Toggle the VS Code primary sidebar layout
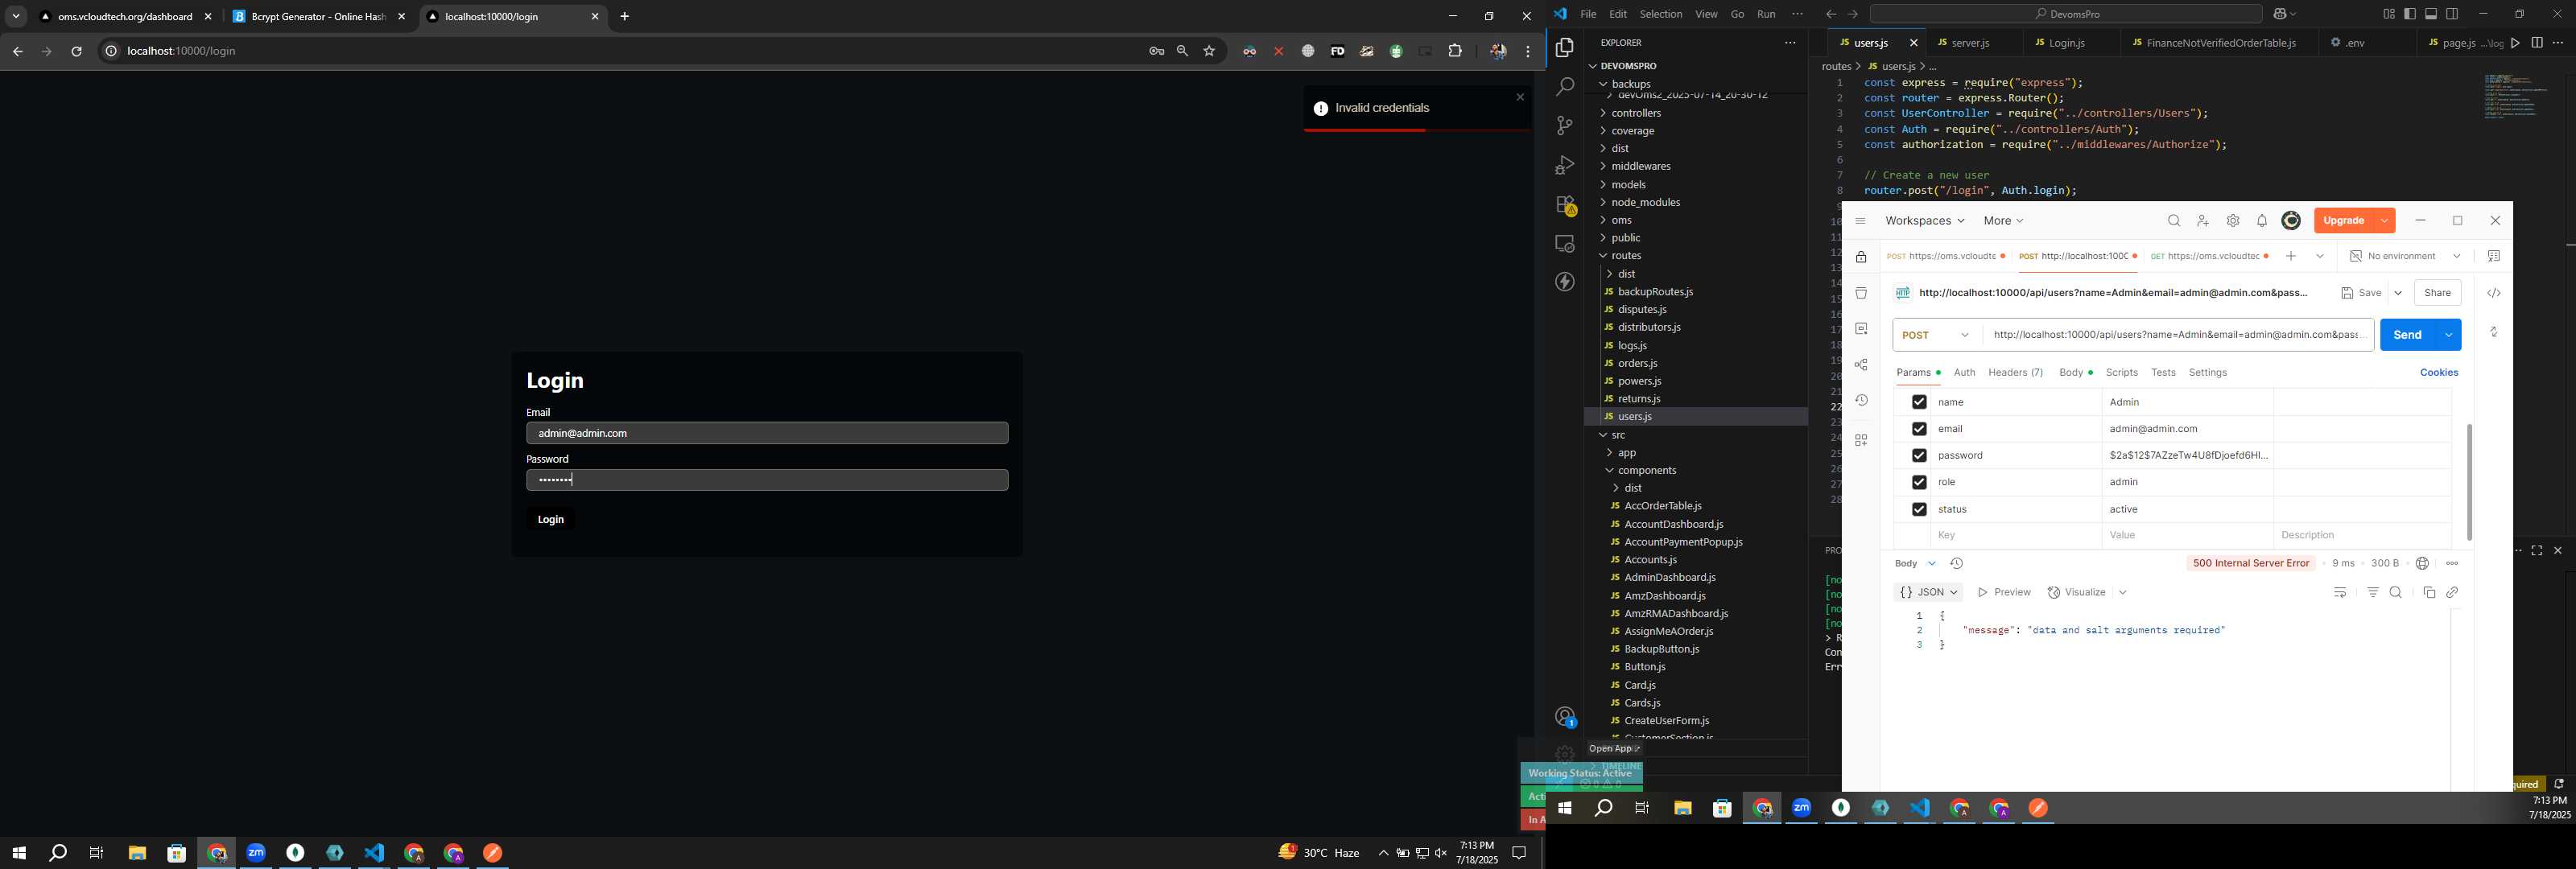The height and width of the screenshot is (869, 2576). [x=2410, y=14]
